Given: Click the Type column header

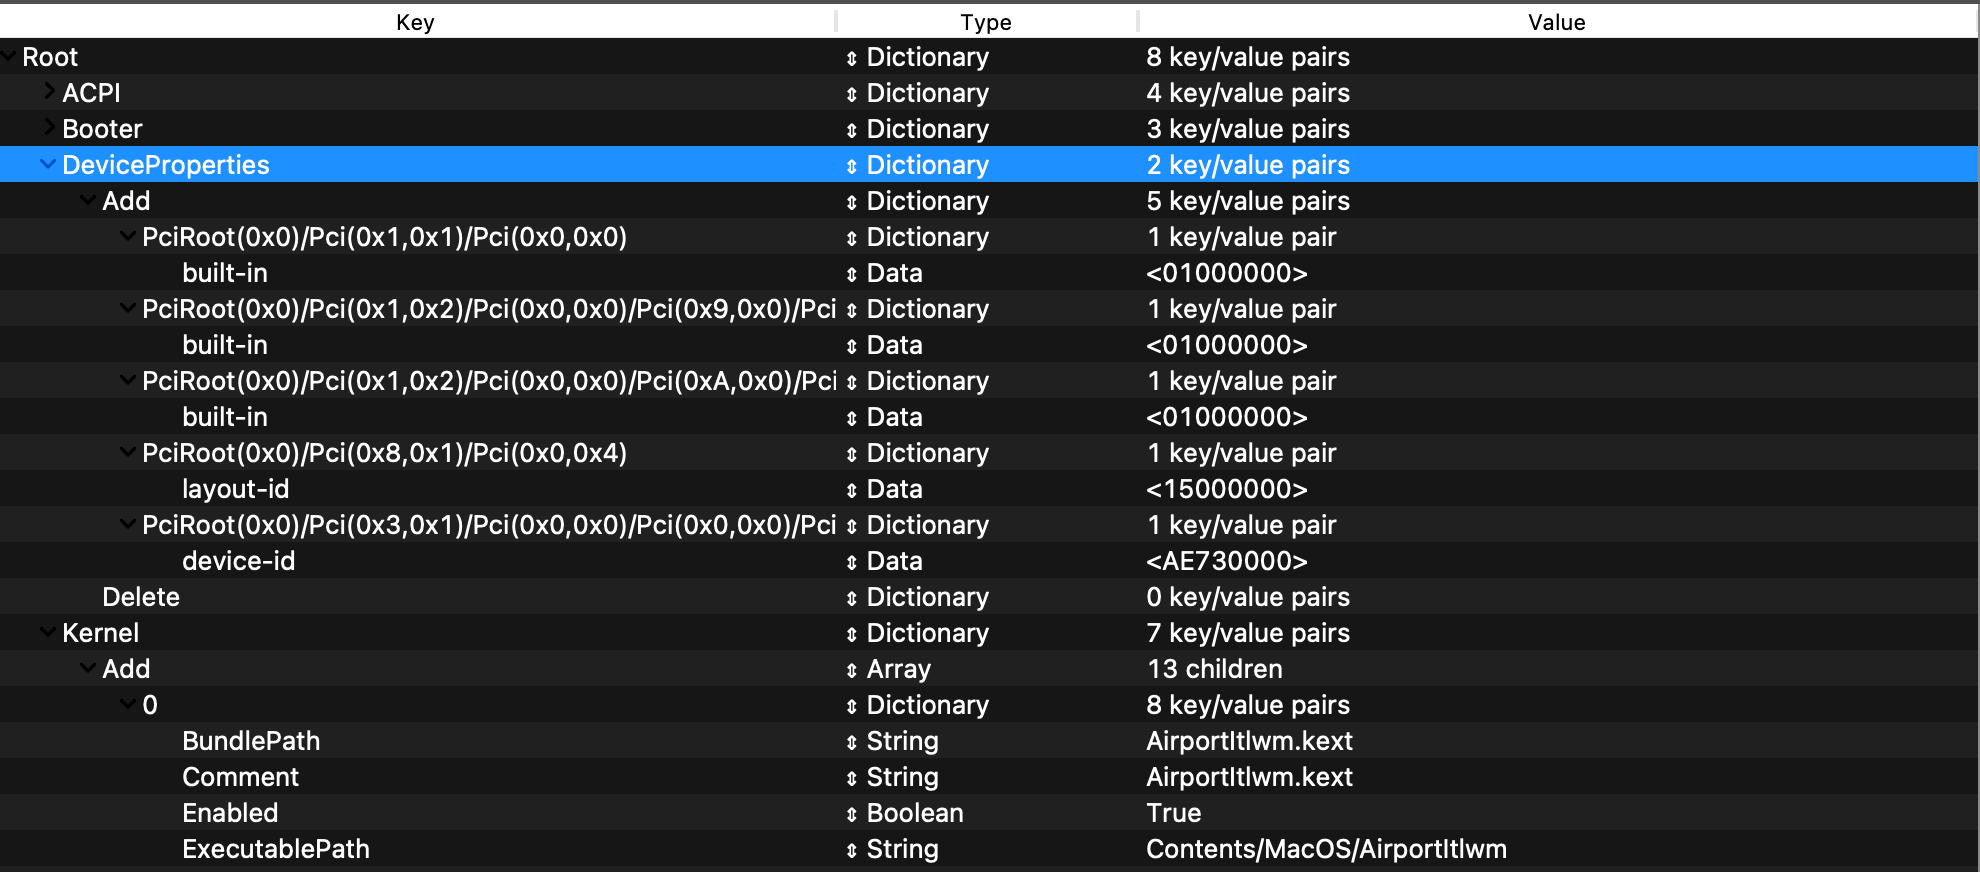Looking at the screenshot, I should pos(985,22).
